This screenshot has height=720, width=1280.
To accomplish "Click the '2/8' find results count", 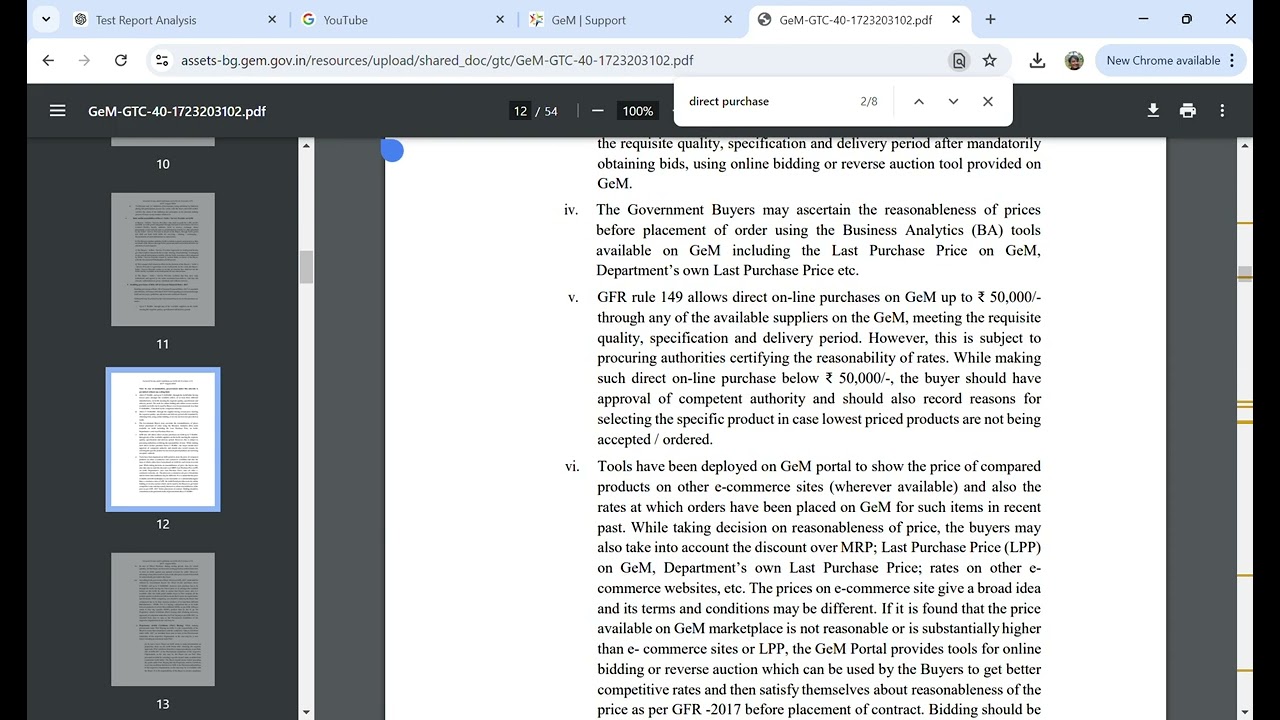I will click(x=868, y=101).
